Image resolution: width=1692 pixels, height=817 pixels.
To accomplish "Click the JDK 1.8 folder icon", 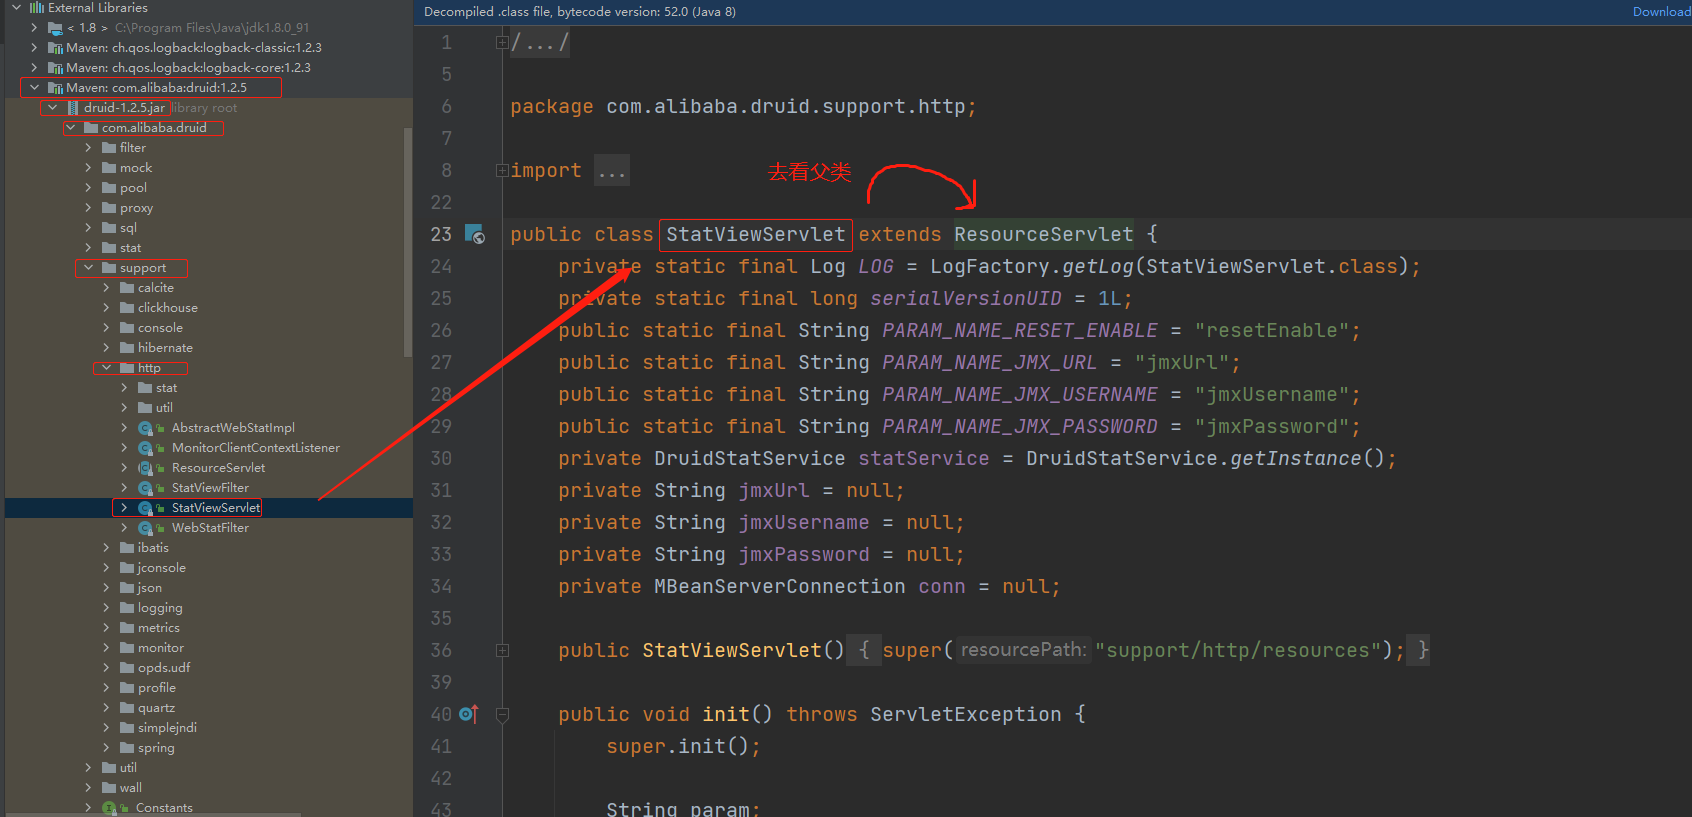I will pos(55,28).
